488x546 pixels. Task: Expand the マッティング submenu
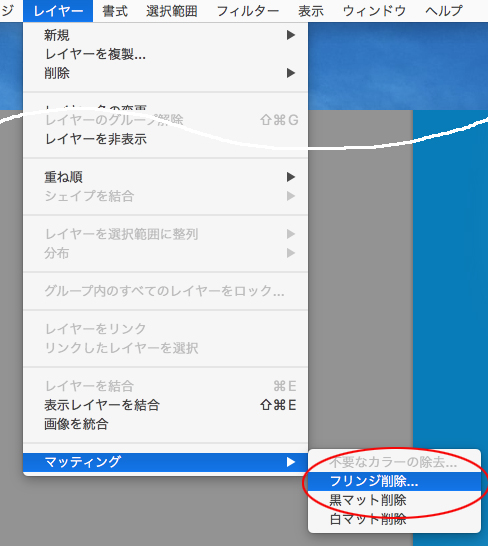pyautogui.click(x=165, y=462)
